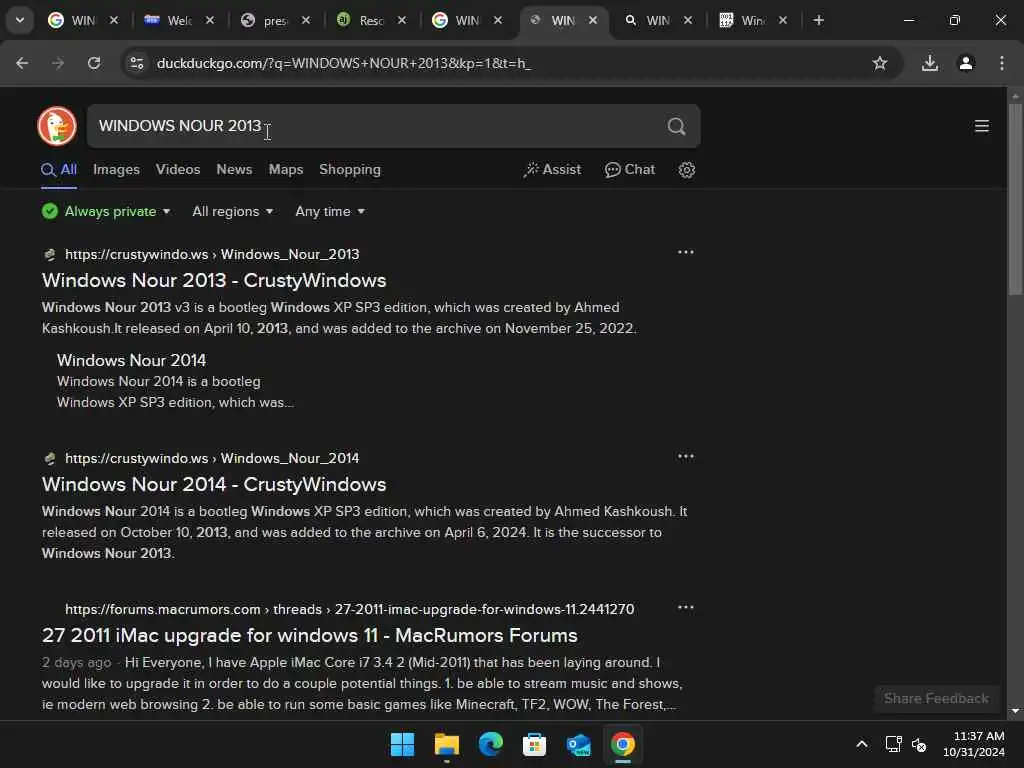This screenshot has width=1024, height=768.
Task: Click the muted volume tray icon
Action: pyautogui.click(x=919, y=744)
